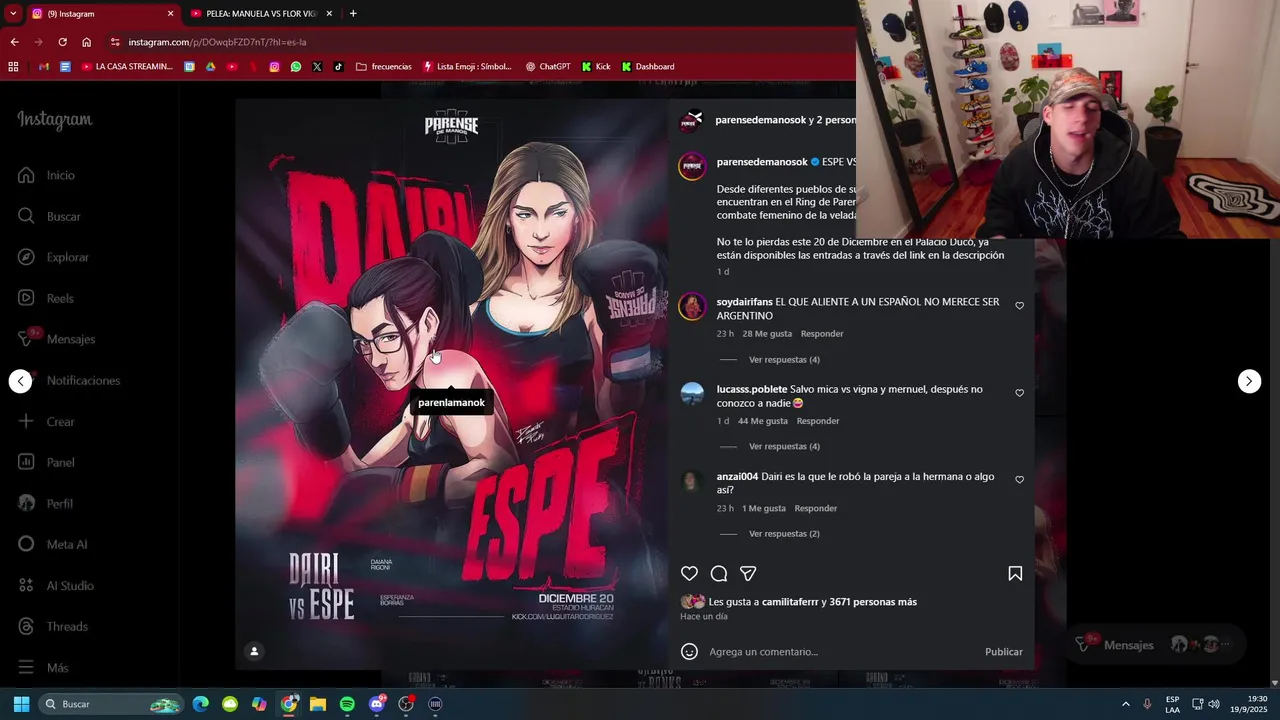This screenshot has height=720, width=1280.
Task: Share the post via paper-plane icon
Action: (x=747, y=574)
